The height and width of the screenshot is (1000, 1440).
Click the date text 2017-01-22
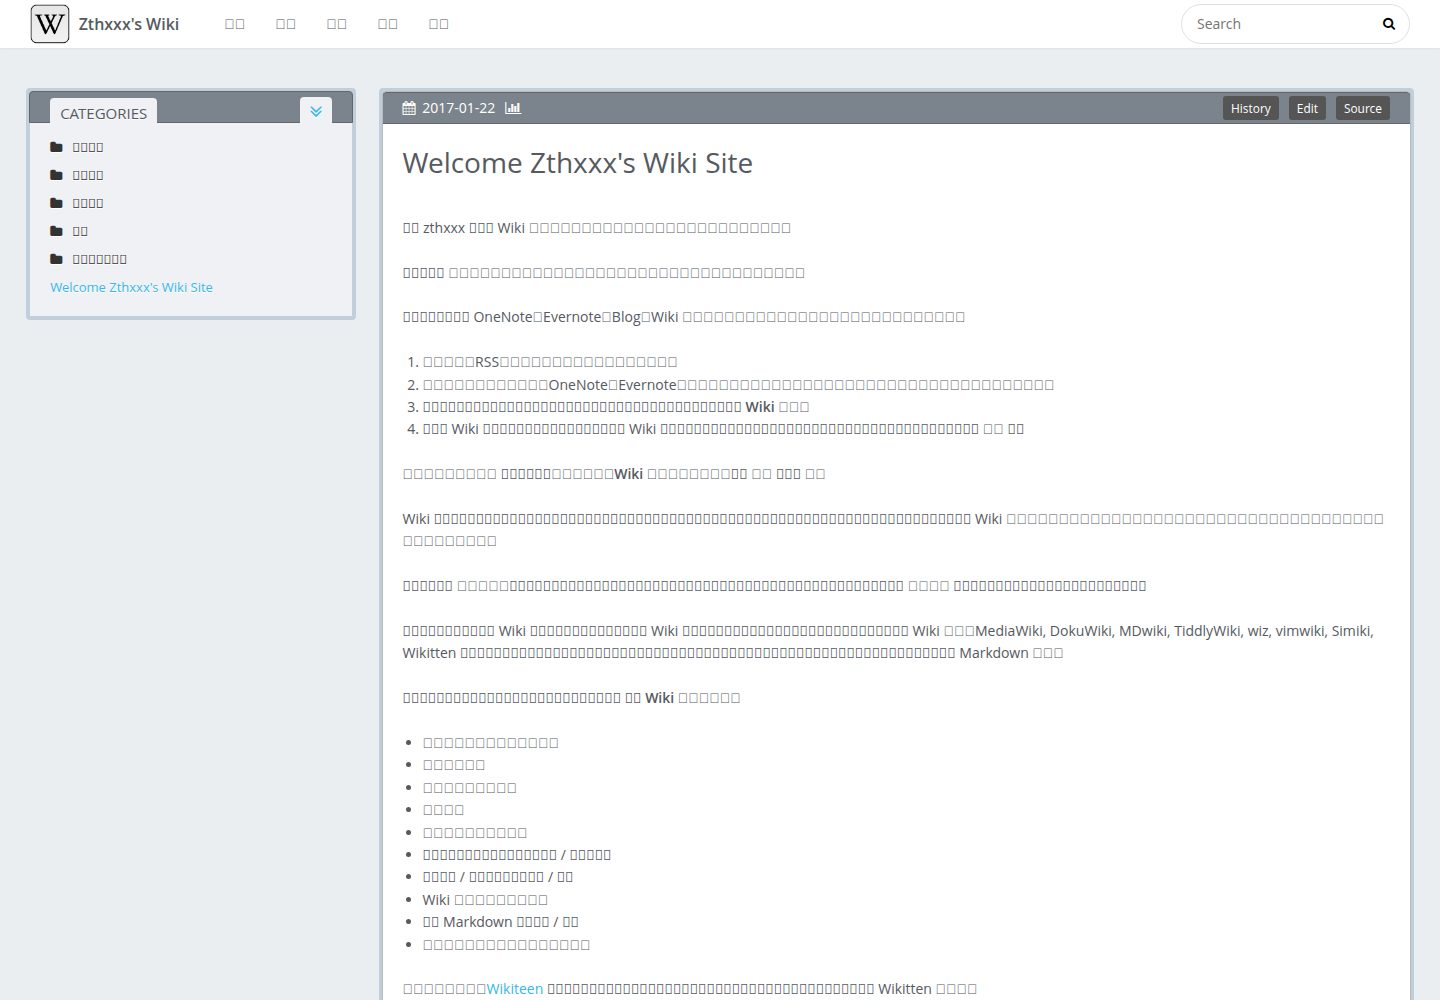click(458, 108)
